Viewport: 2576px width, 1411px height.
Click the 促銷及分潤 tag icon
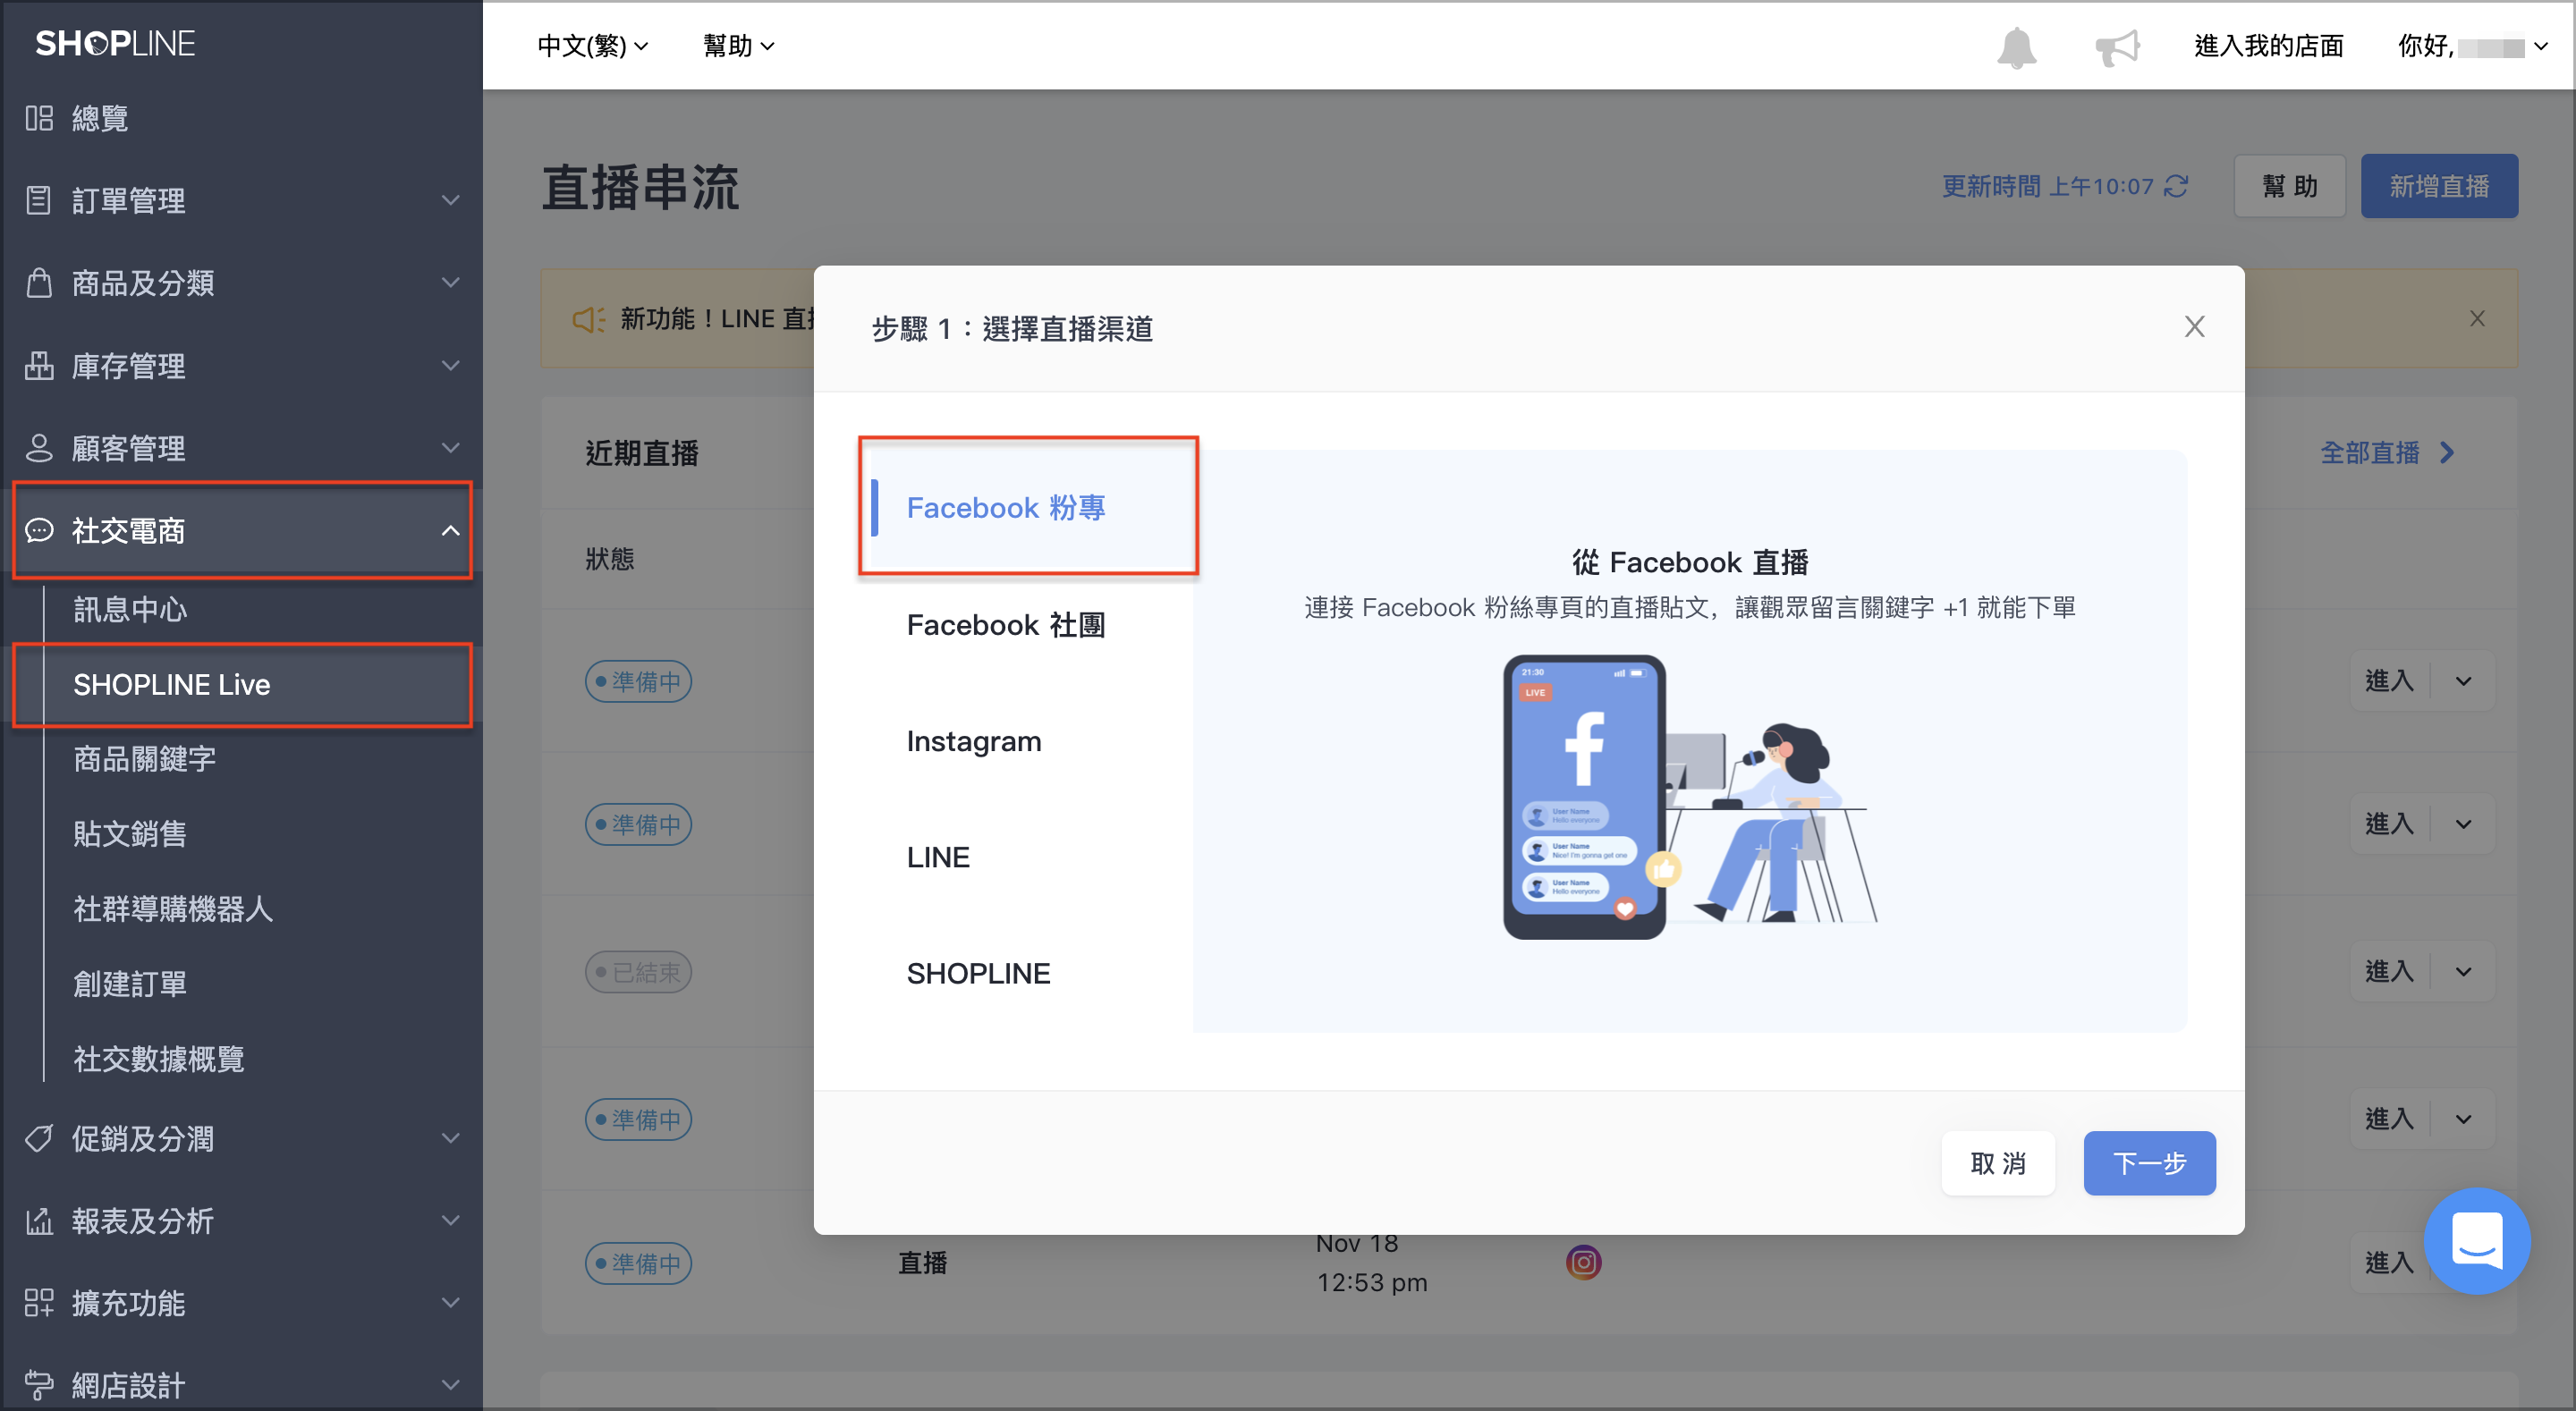pyautogui.click(x=39, y=1138)
